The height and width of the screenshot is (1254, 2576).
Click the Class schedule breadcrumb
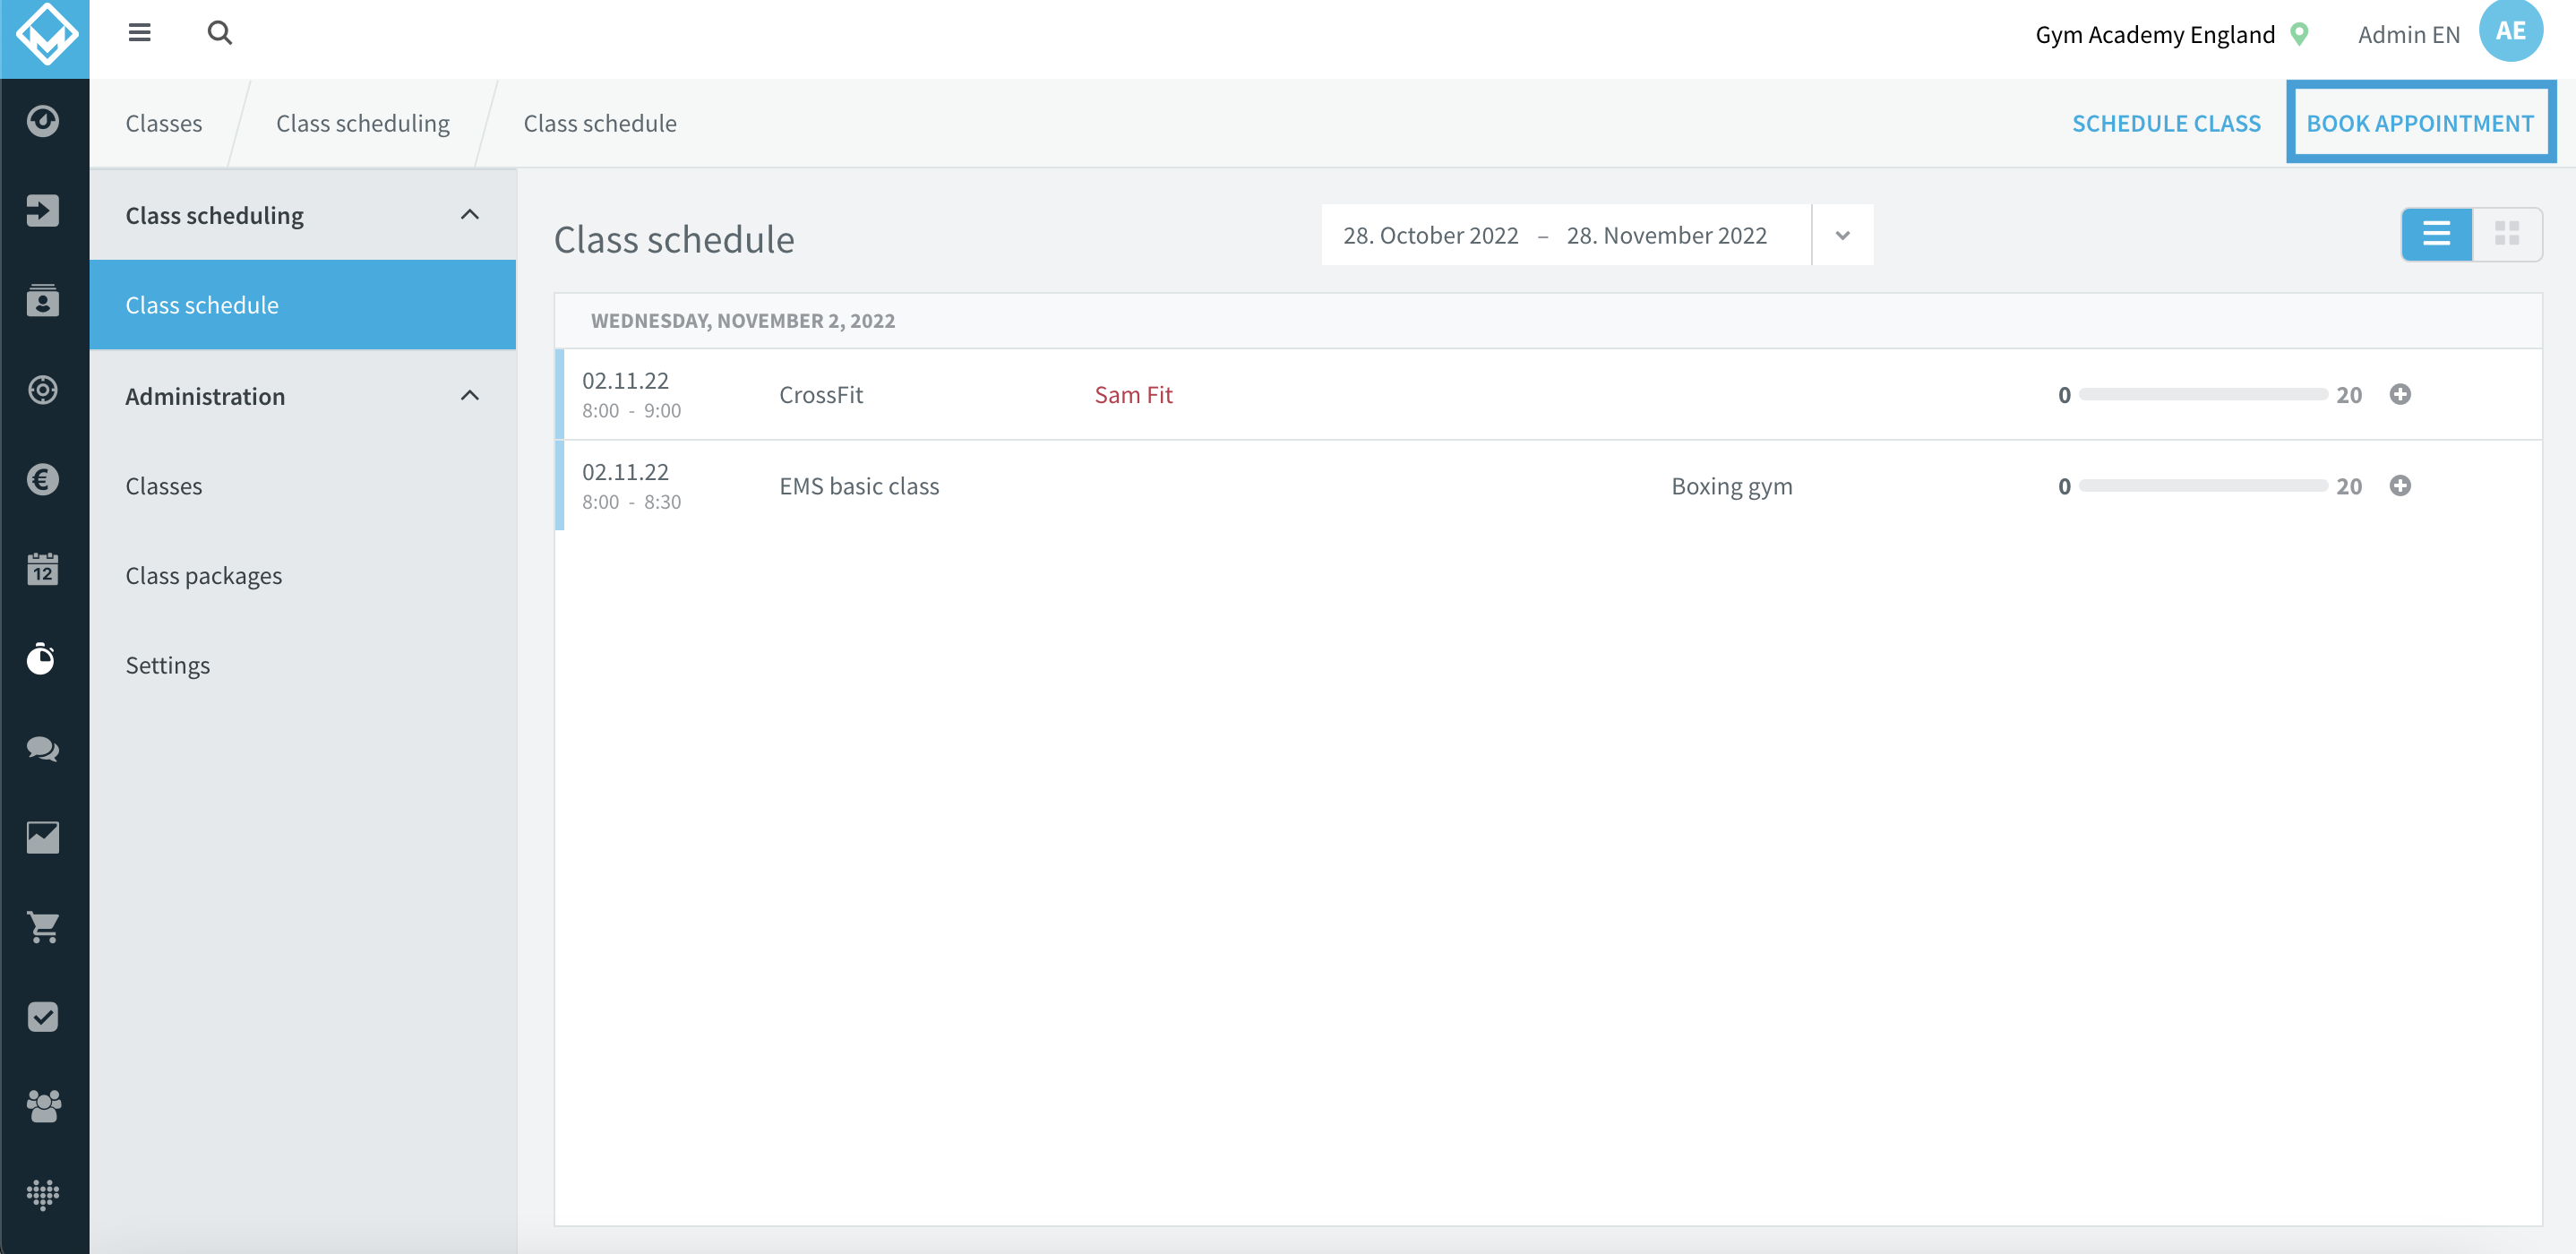[x=600, y=123]
